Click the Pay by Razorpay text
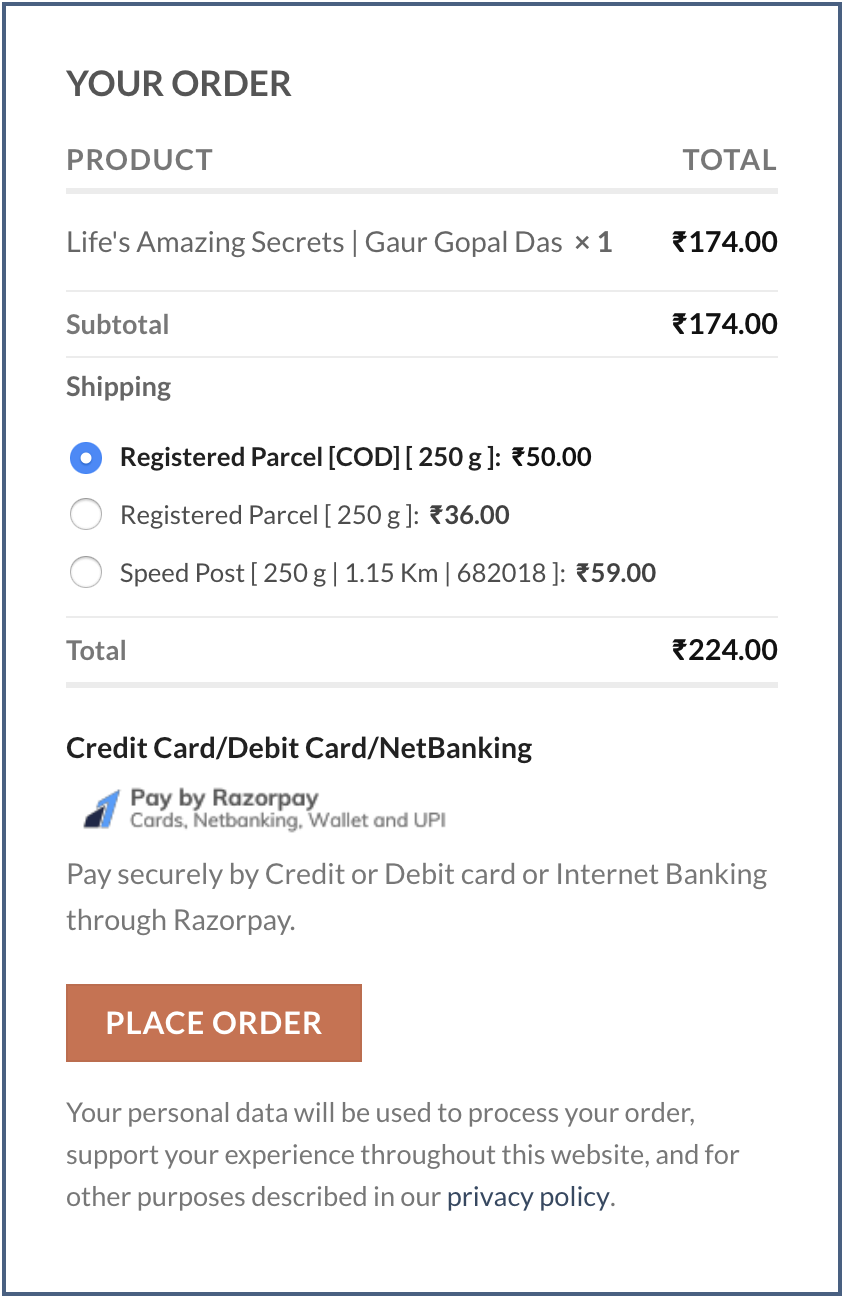The width and height of the screenshot is (844, 1298). click(224, 798)
